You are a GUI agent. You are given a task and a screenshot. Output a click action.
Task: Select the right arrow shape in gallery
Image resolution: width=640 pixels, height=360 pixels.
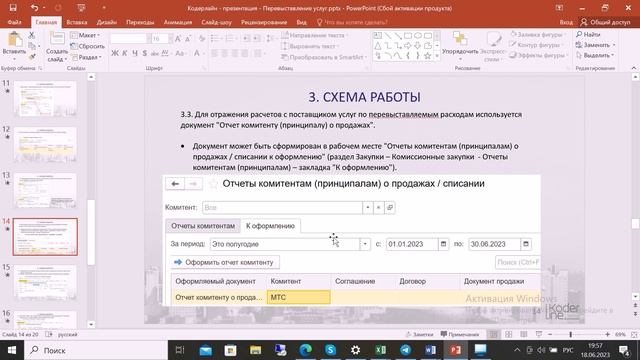coord(407,46)
